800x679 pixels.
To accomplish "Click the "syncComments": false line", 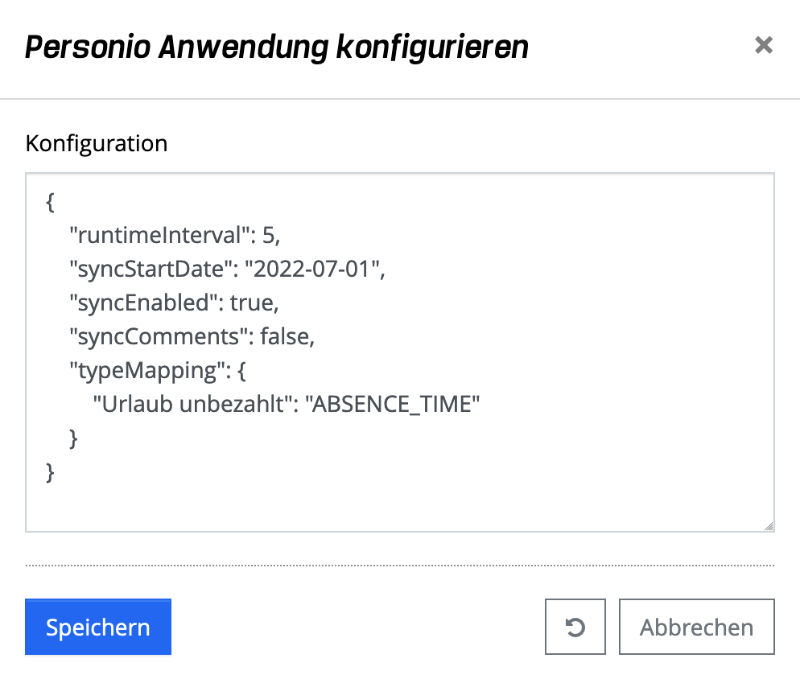I will [192, 337].
